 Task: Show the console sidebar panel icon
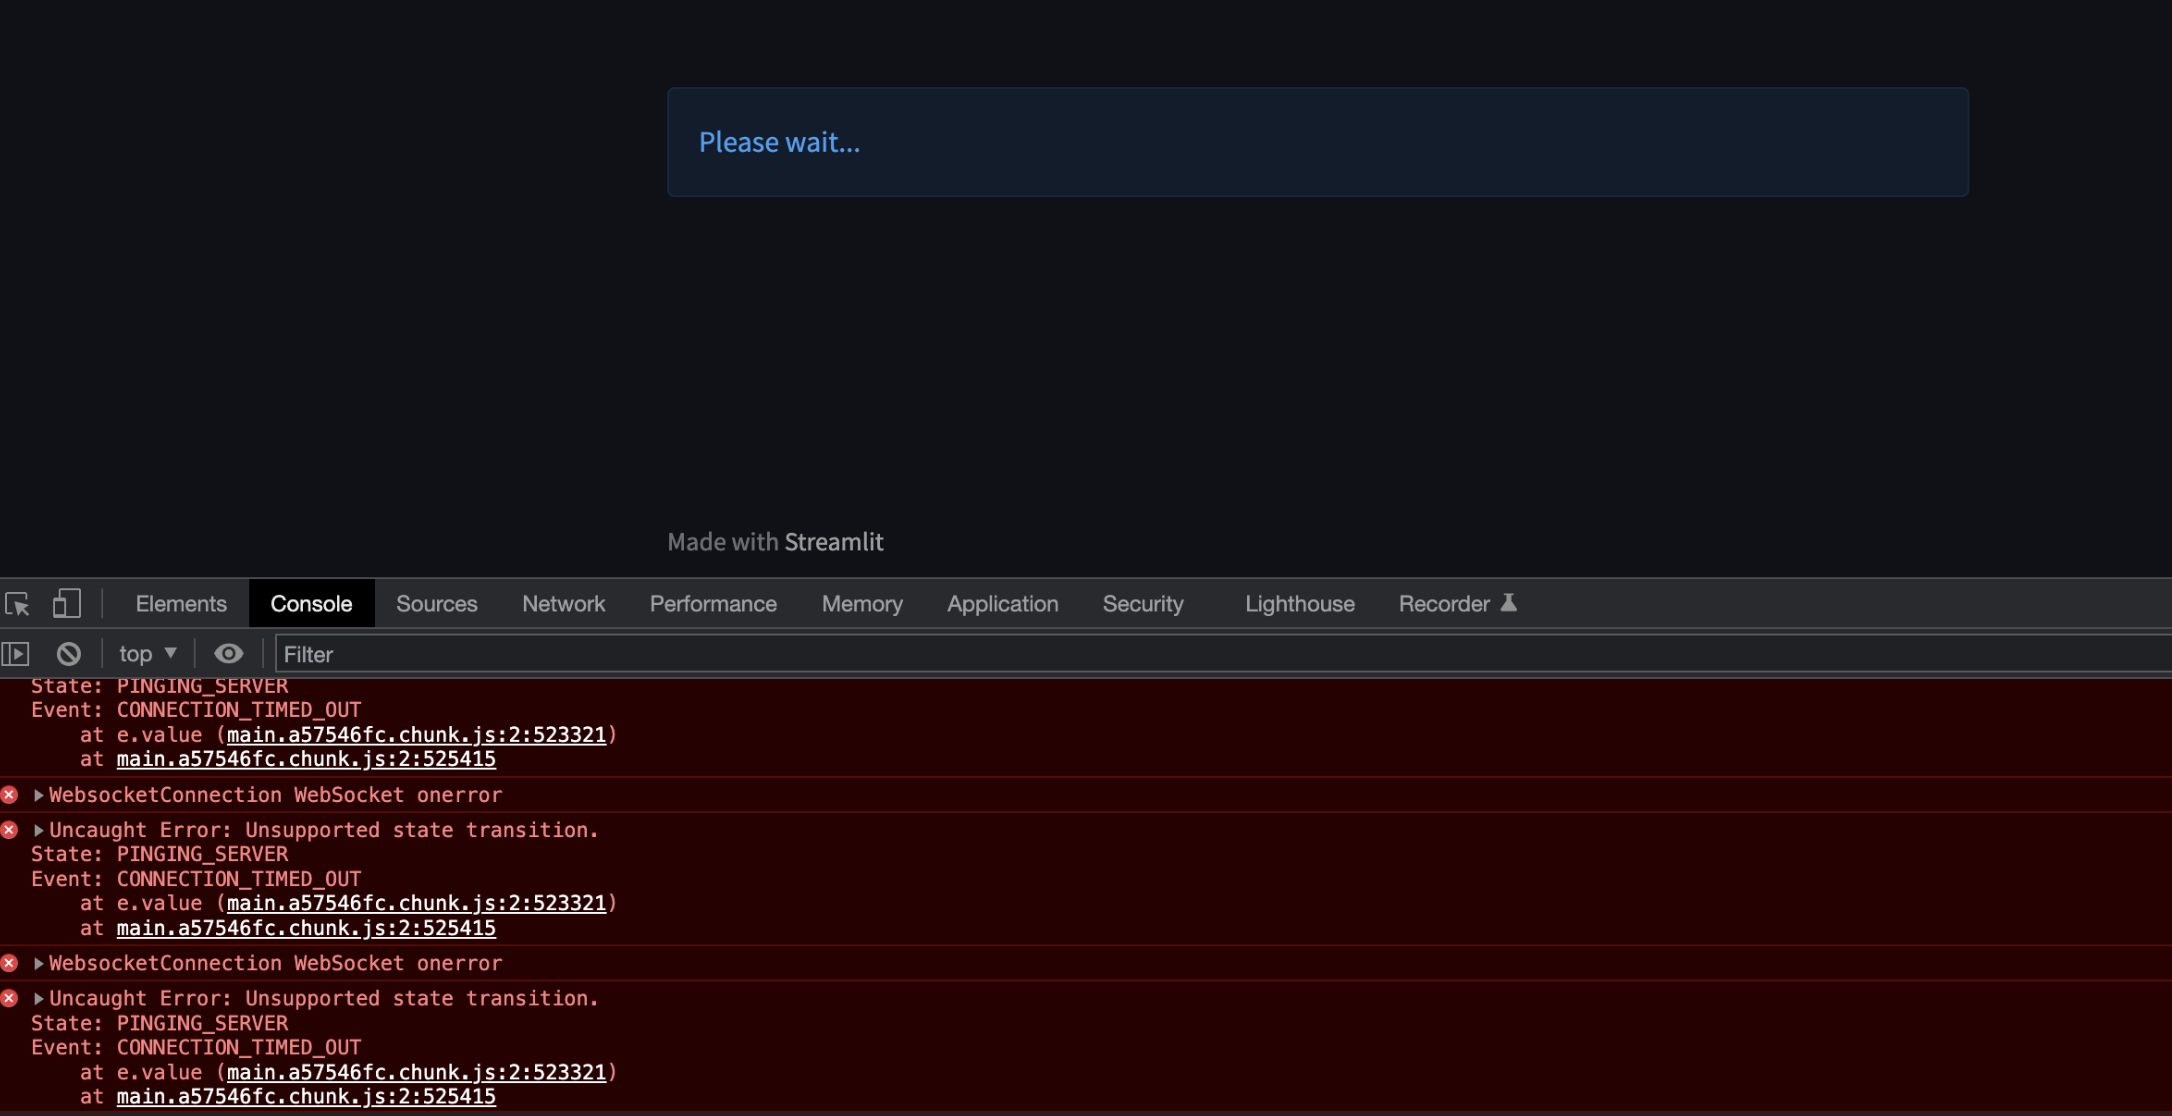(x=16, y=654)
